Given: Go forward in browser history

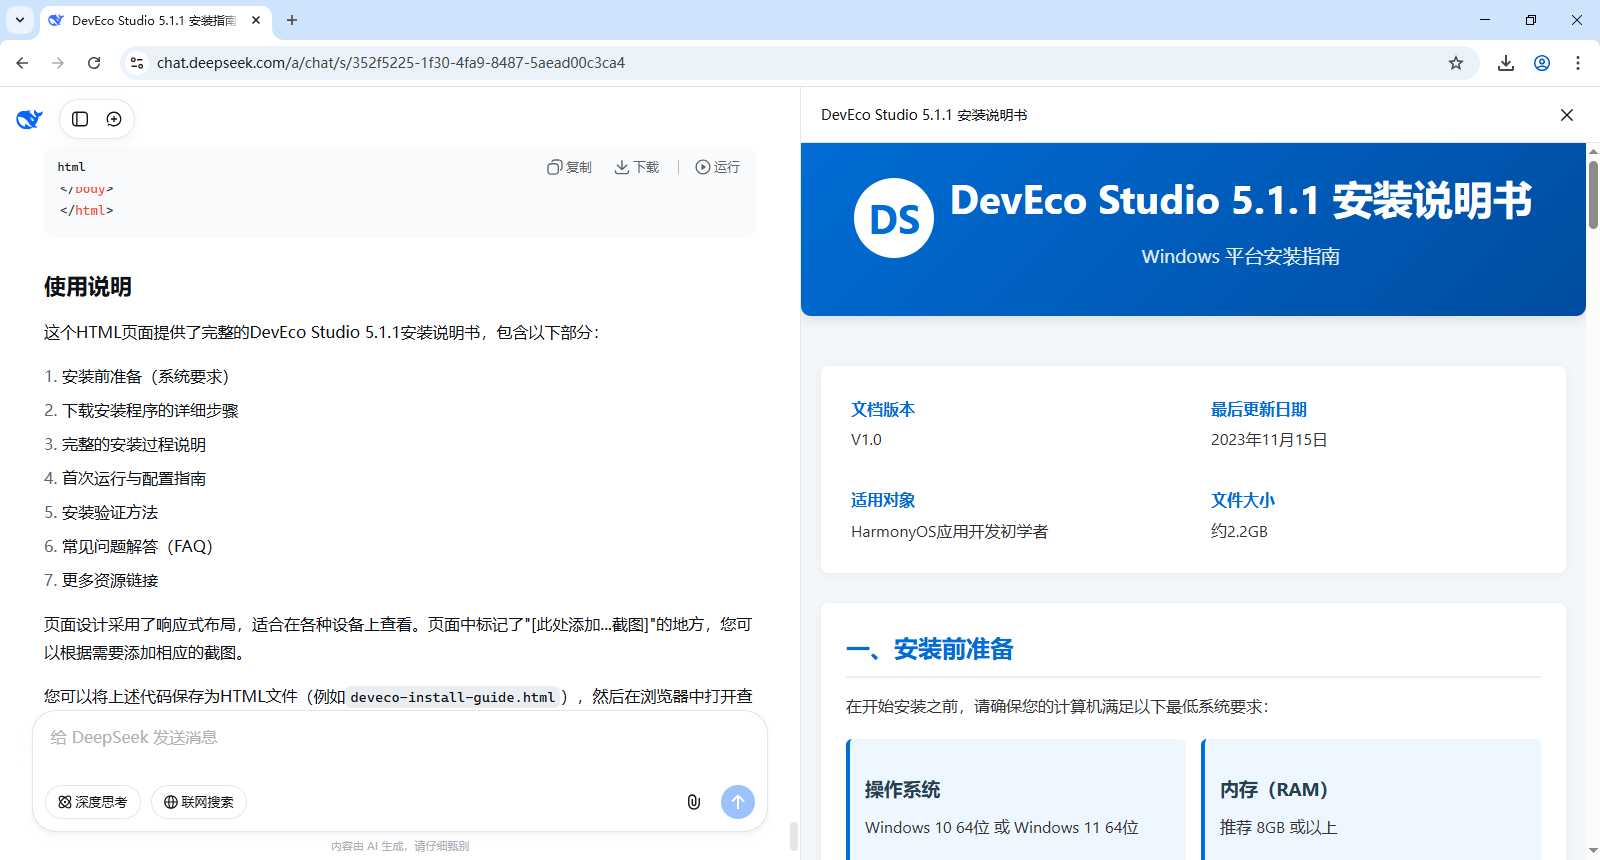Looking at the screenshot, I should 58,63.
